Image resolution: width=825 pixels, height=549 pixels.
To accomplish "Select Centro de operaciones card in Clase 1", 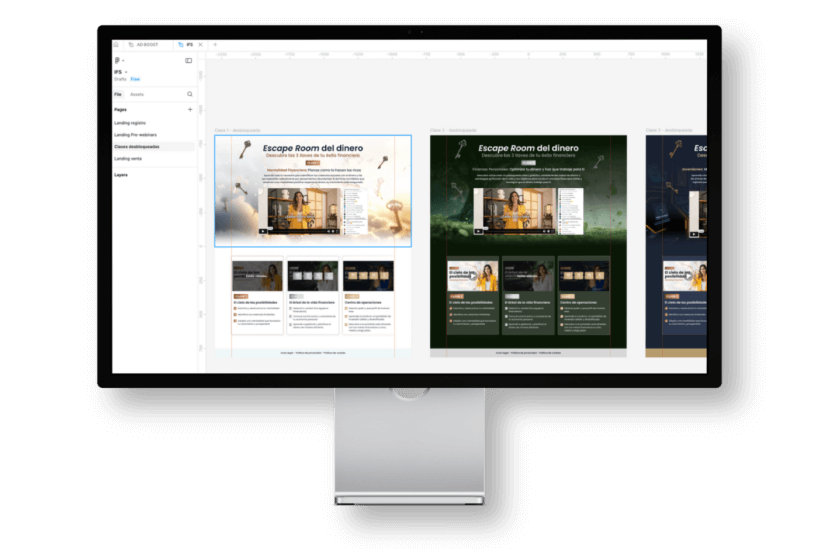I will point(368,296).
